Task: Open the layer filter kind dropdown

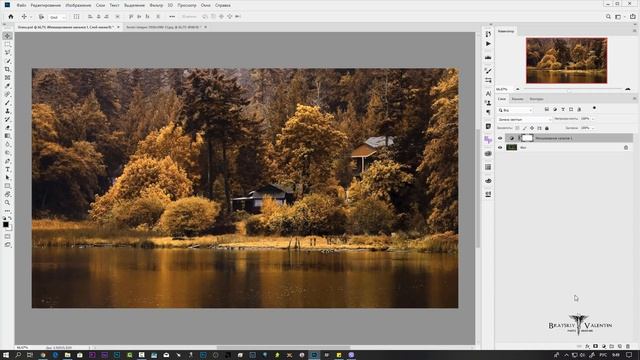Action: coord(516,110)
